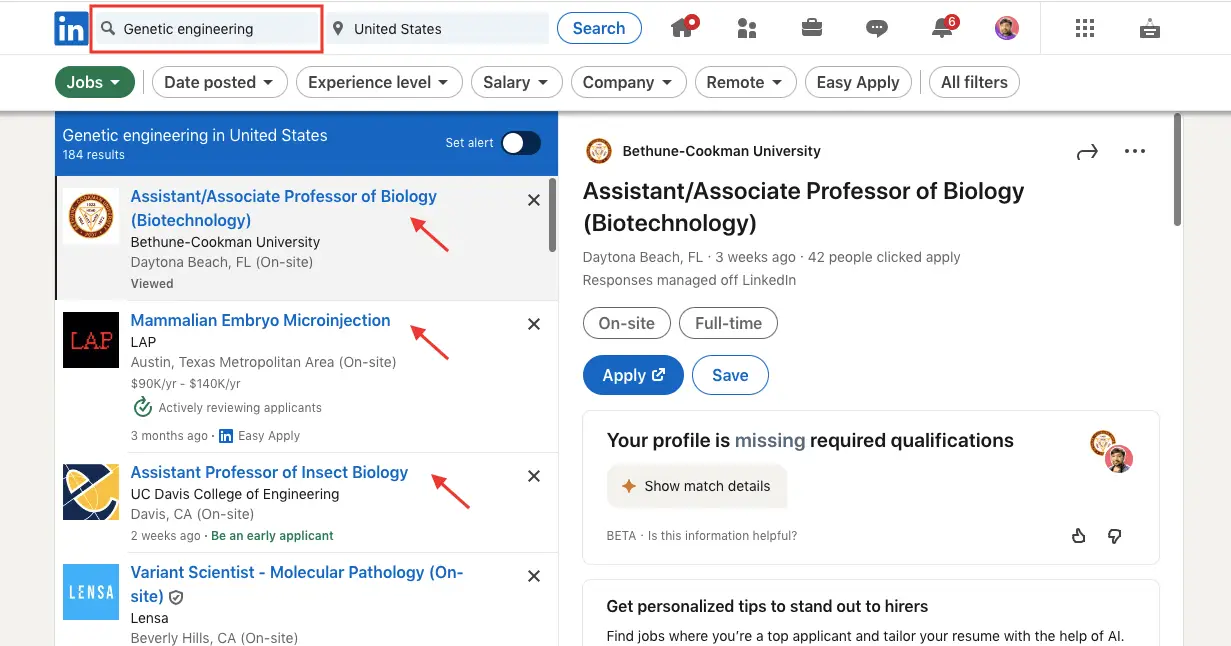
Task: Click the UC Davis College of Engineering logo
Action: coord(91,492)
